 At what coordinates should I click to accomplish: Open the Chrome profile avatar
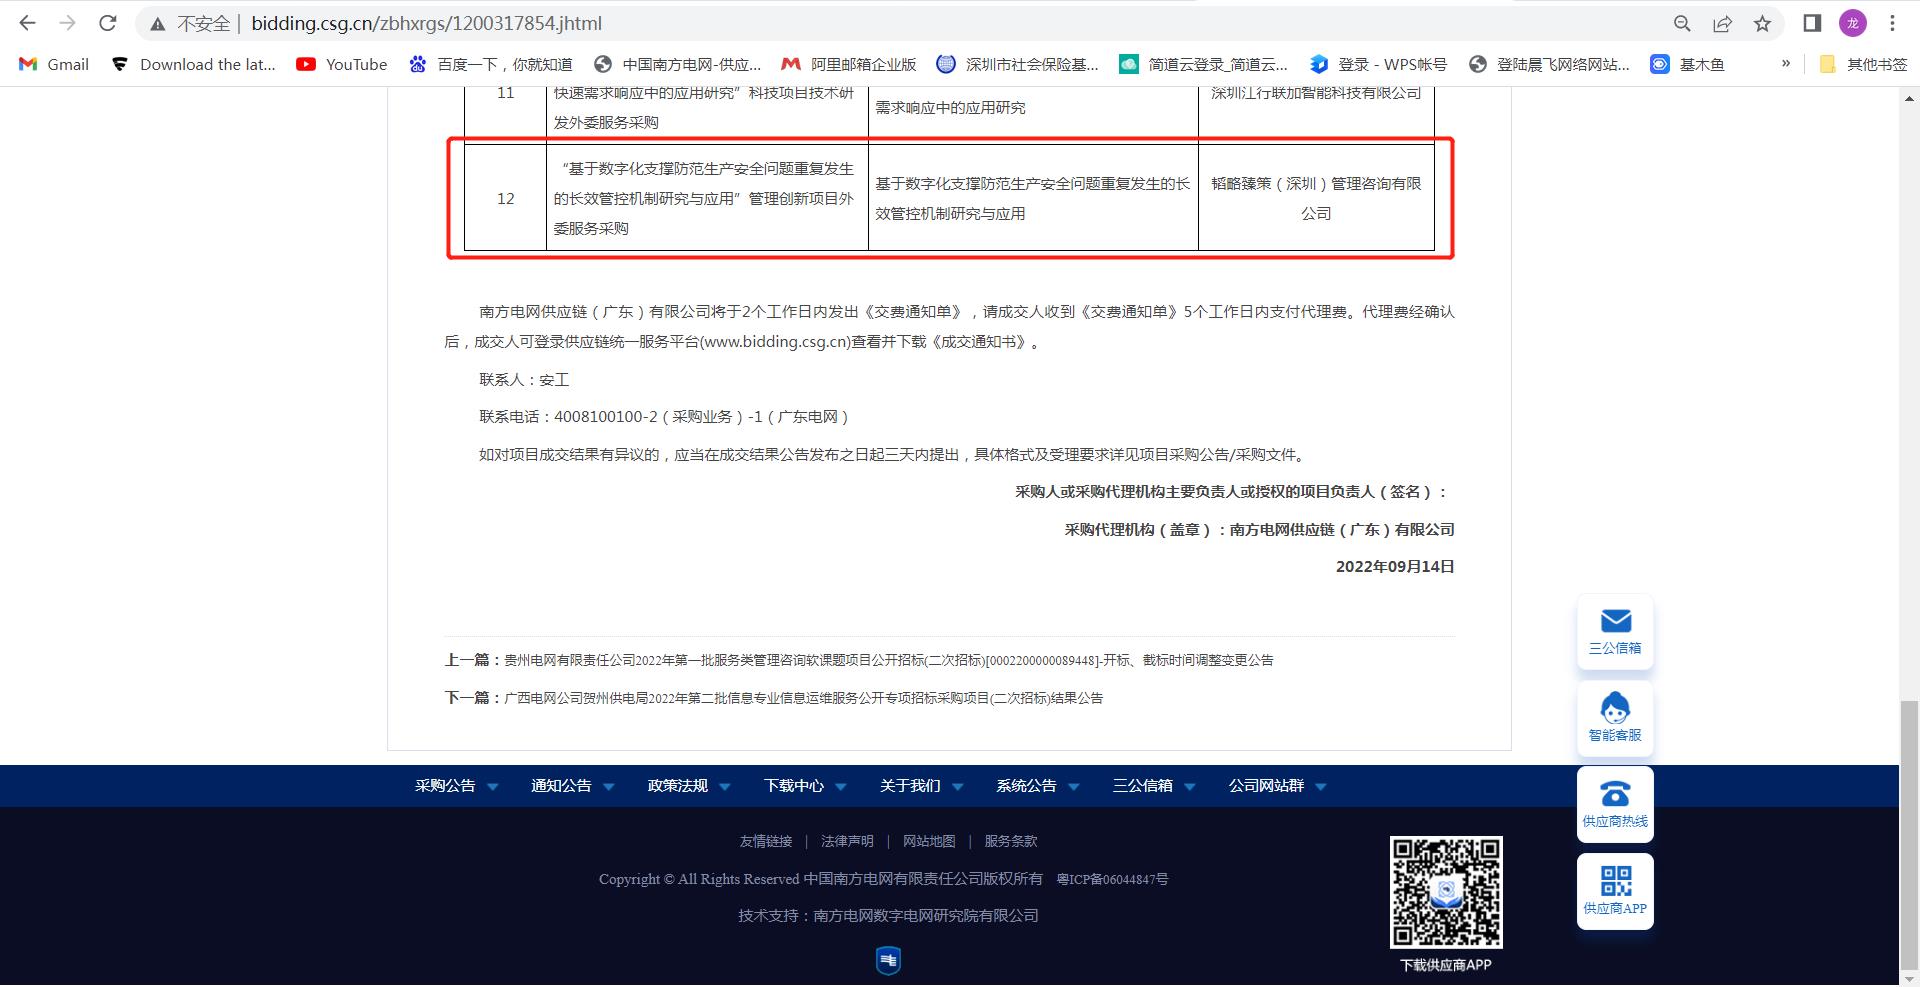(1853, 23)
